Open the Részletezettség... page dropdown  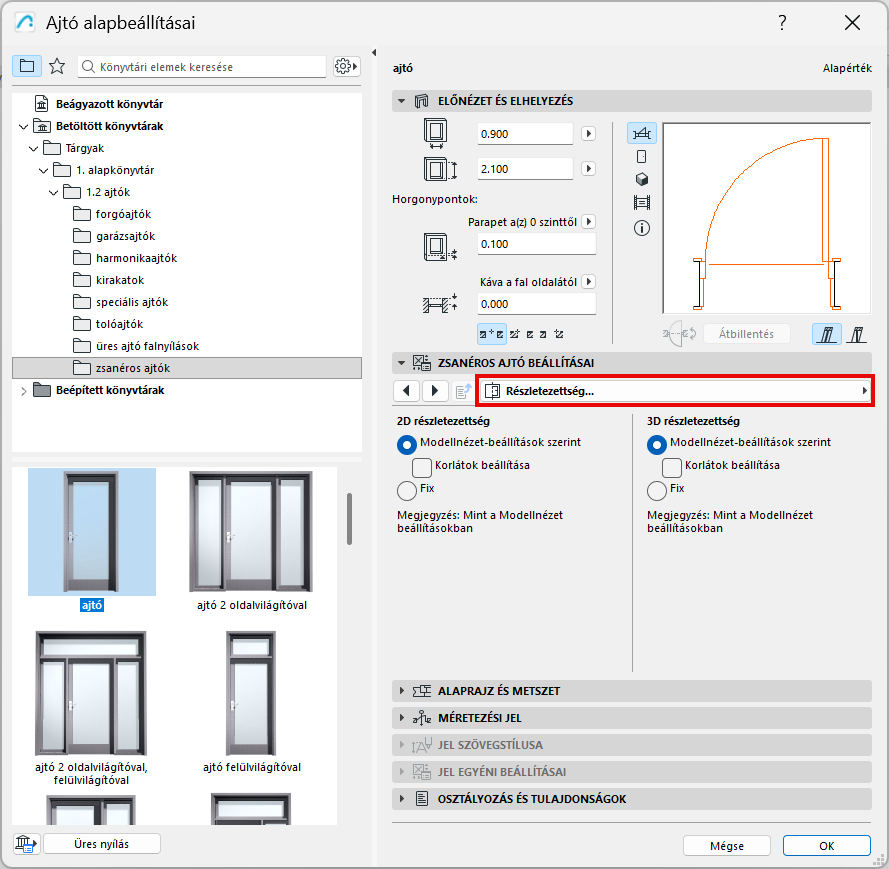(x=675, y=391)
